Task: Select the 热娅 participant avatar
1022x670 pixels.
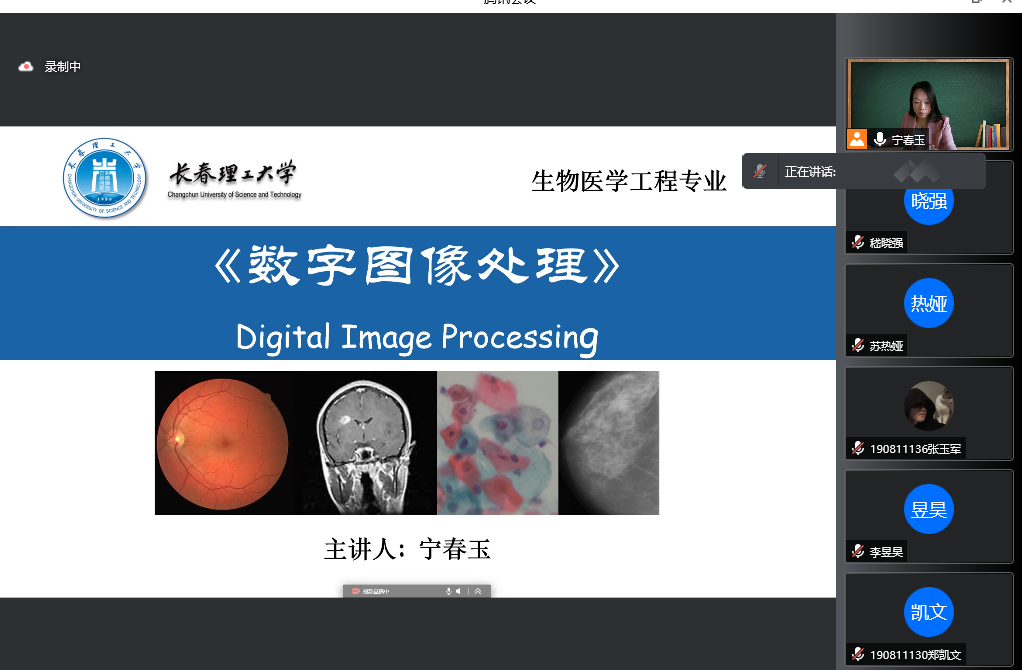Action: [x=929, y=303]
